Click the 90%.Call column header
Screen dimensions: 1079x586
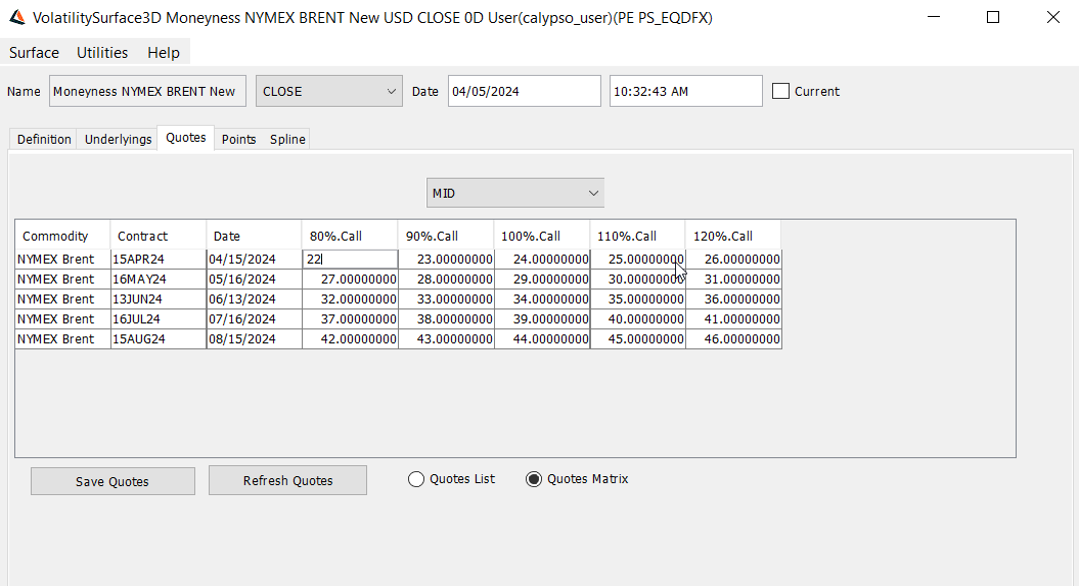click(x=446, y=236)
